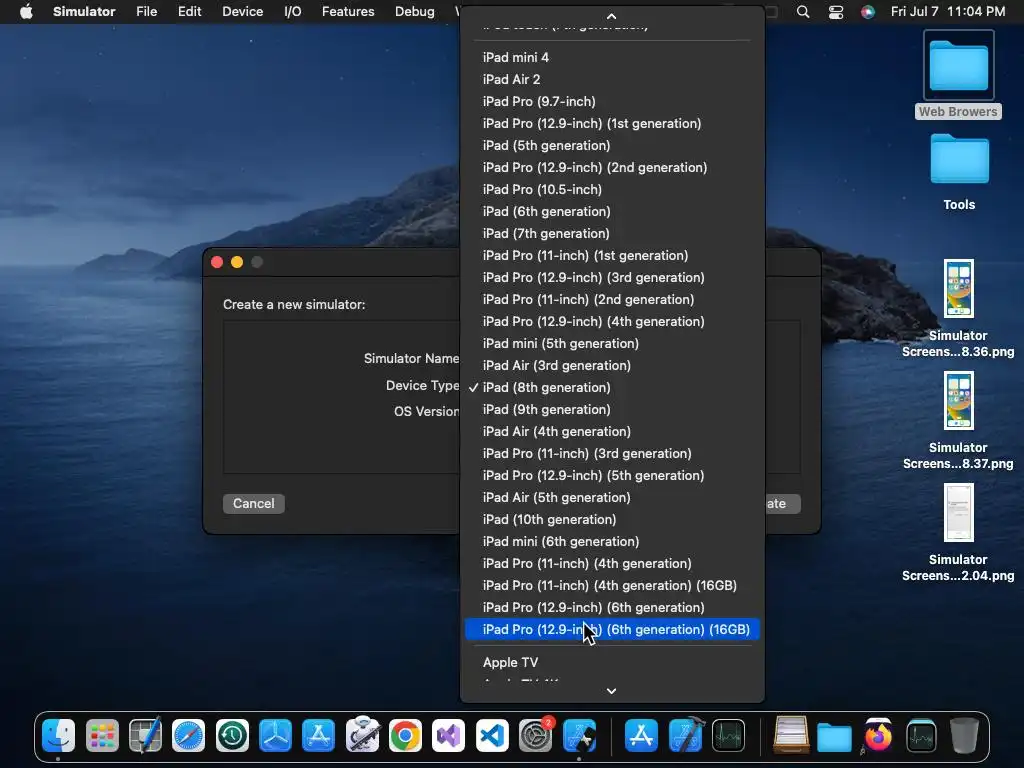Open Time Machine in the dock
The image size is (1024, 768).
click(232, 736)
